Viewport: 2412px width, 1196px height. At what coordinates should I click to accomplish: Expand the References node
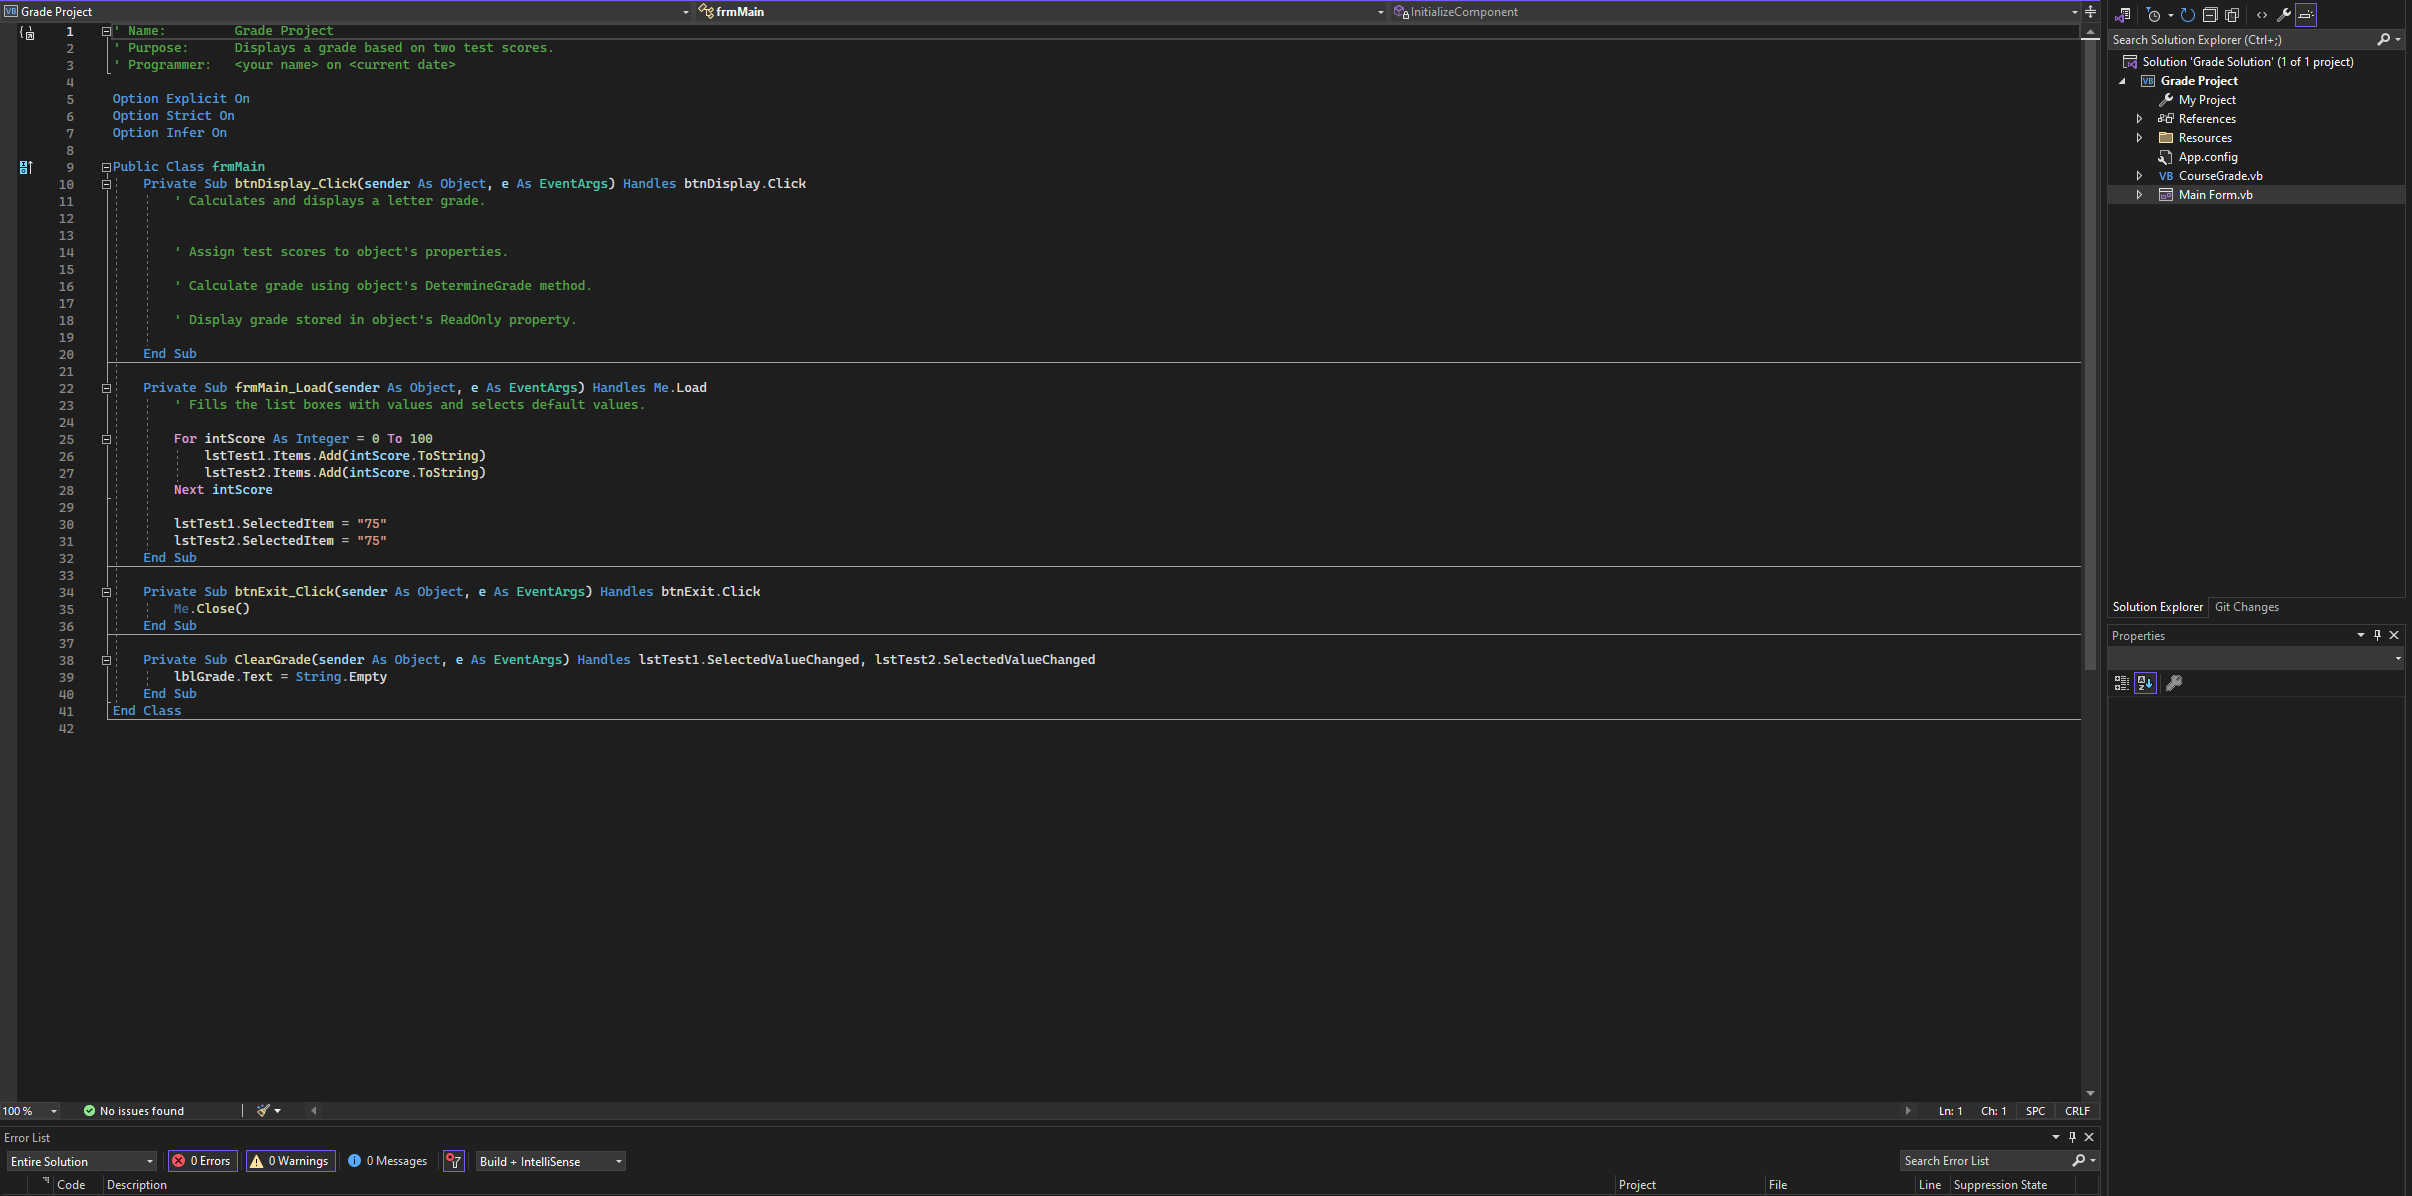click(2139, 119)
